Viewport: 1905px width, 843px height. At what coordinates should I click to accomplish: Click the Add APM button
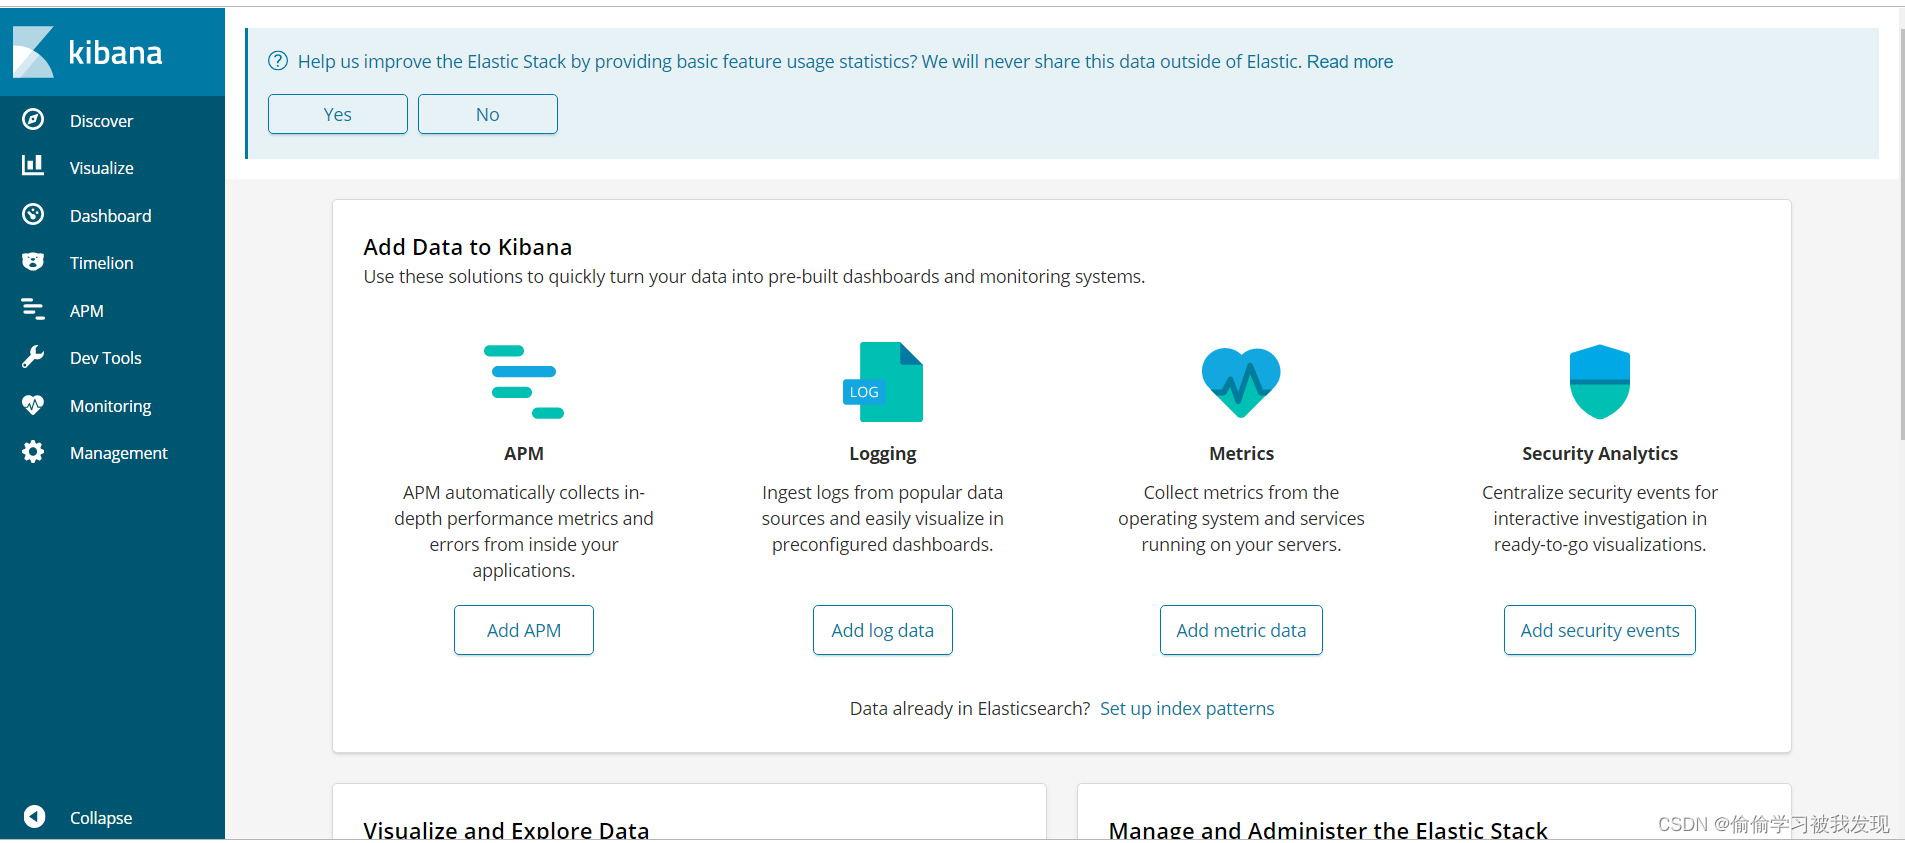point(524,630)
